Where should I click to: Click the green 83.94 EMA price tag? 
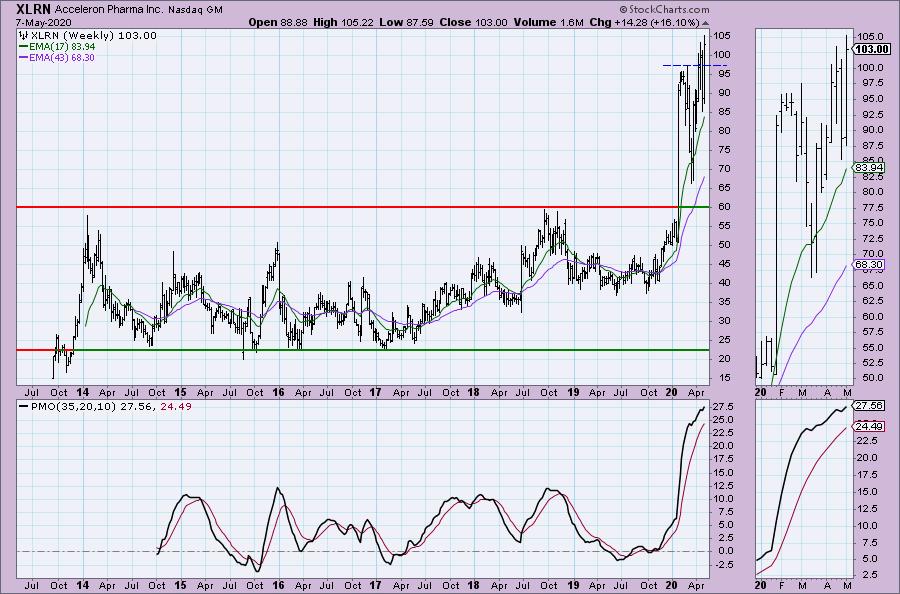868,168
